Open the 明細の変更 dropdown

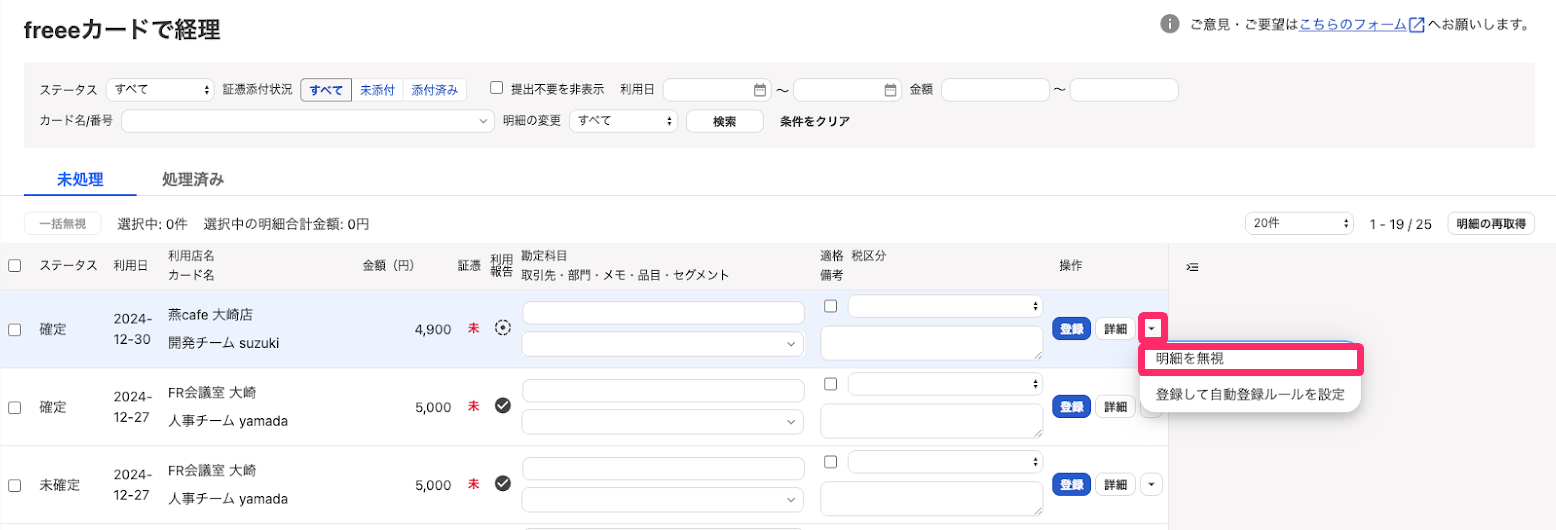coord(623,121)
